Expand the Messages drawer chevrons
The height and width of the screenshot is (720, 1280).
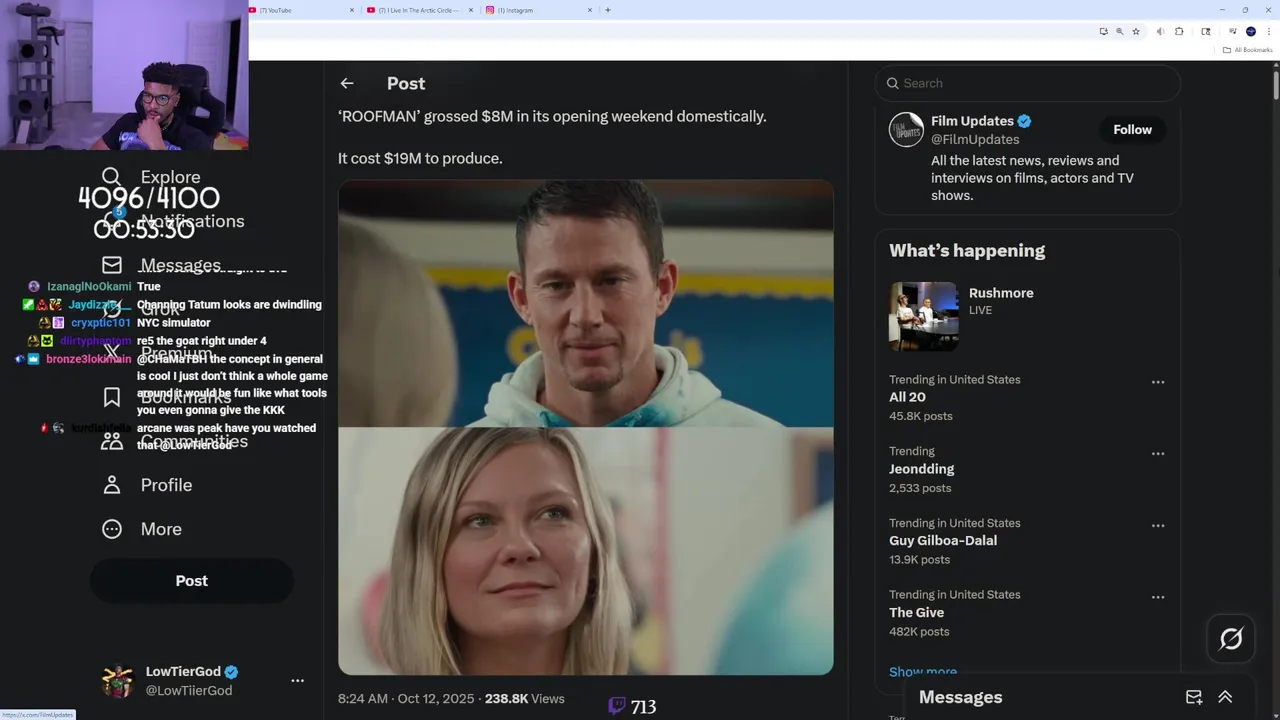point(1225,697)
